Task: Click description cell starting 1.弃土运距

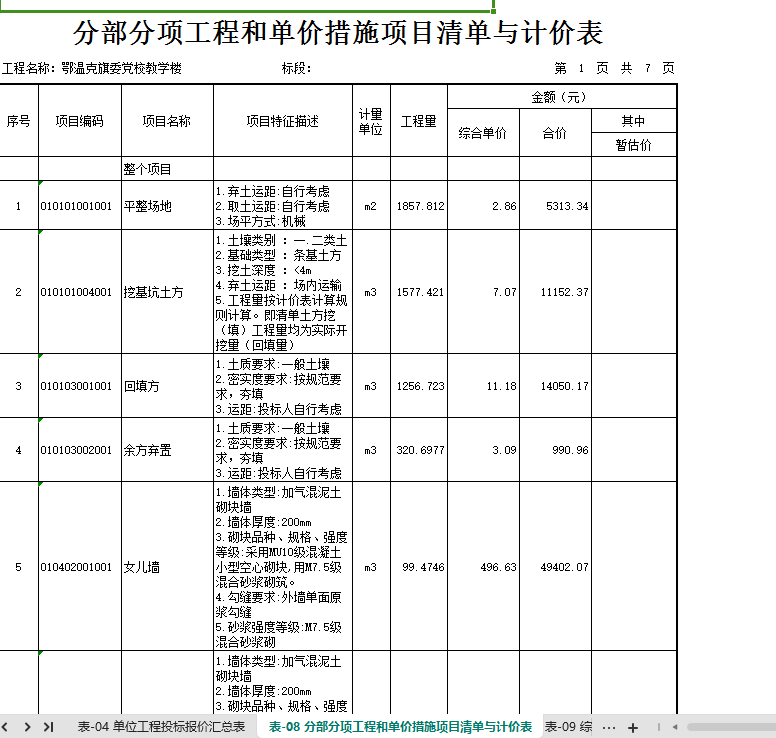Action: [283, 205]
